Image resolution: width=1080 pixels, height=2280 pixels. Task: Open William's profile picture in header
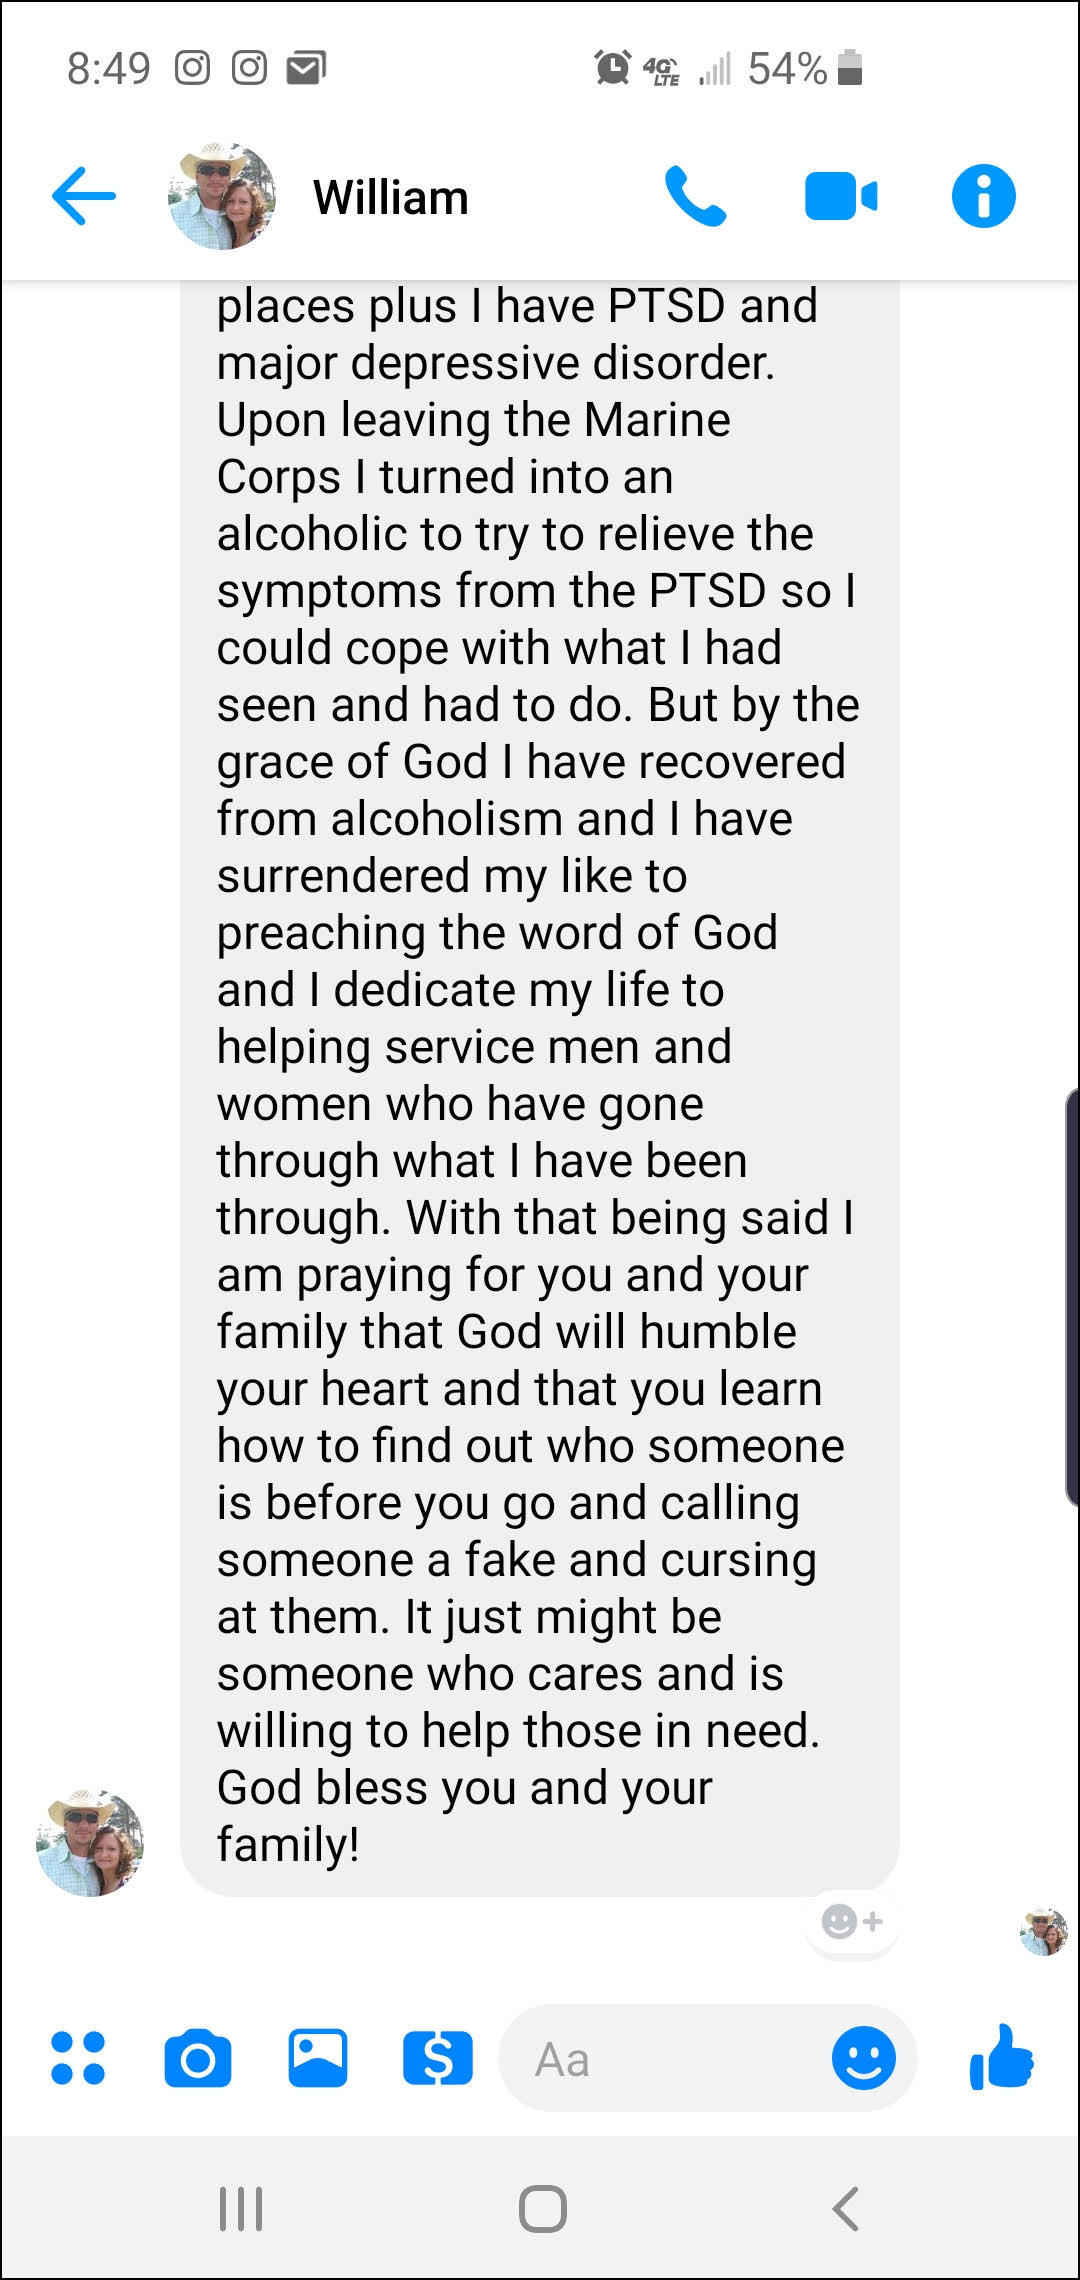coord(222,196)
